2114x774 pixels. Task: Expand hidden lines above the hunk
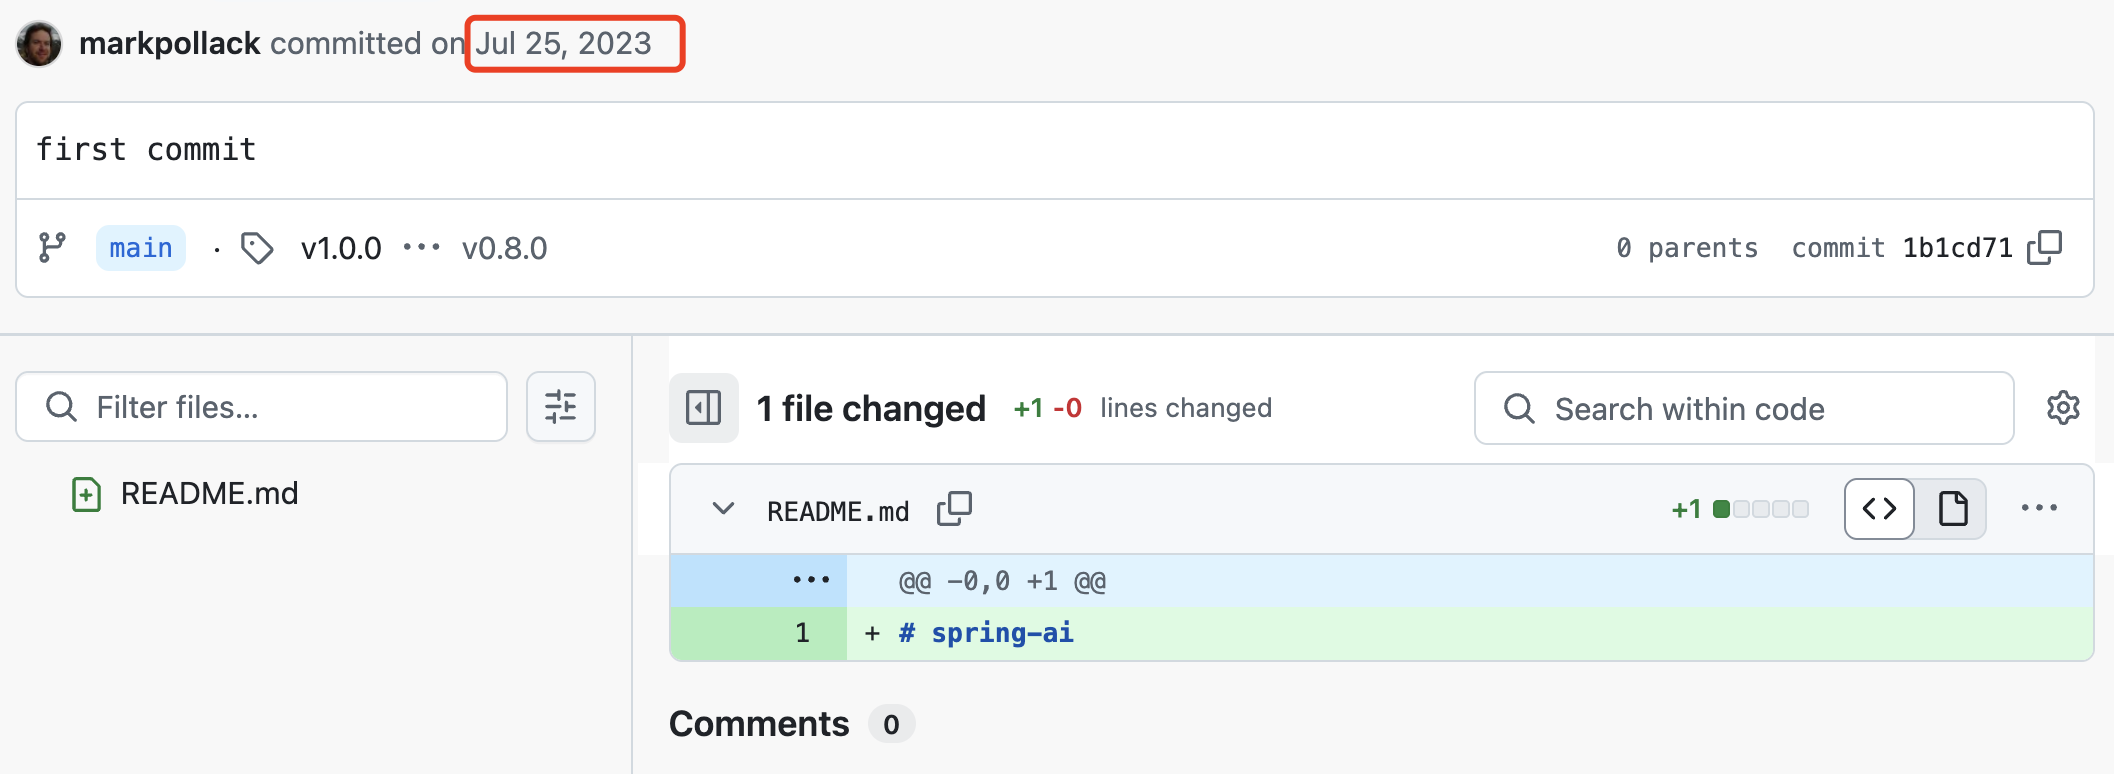point(810,581)
